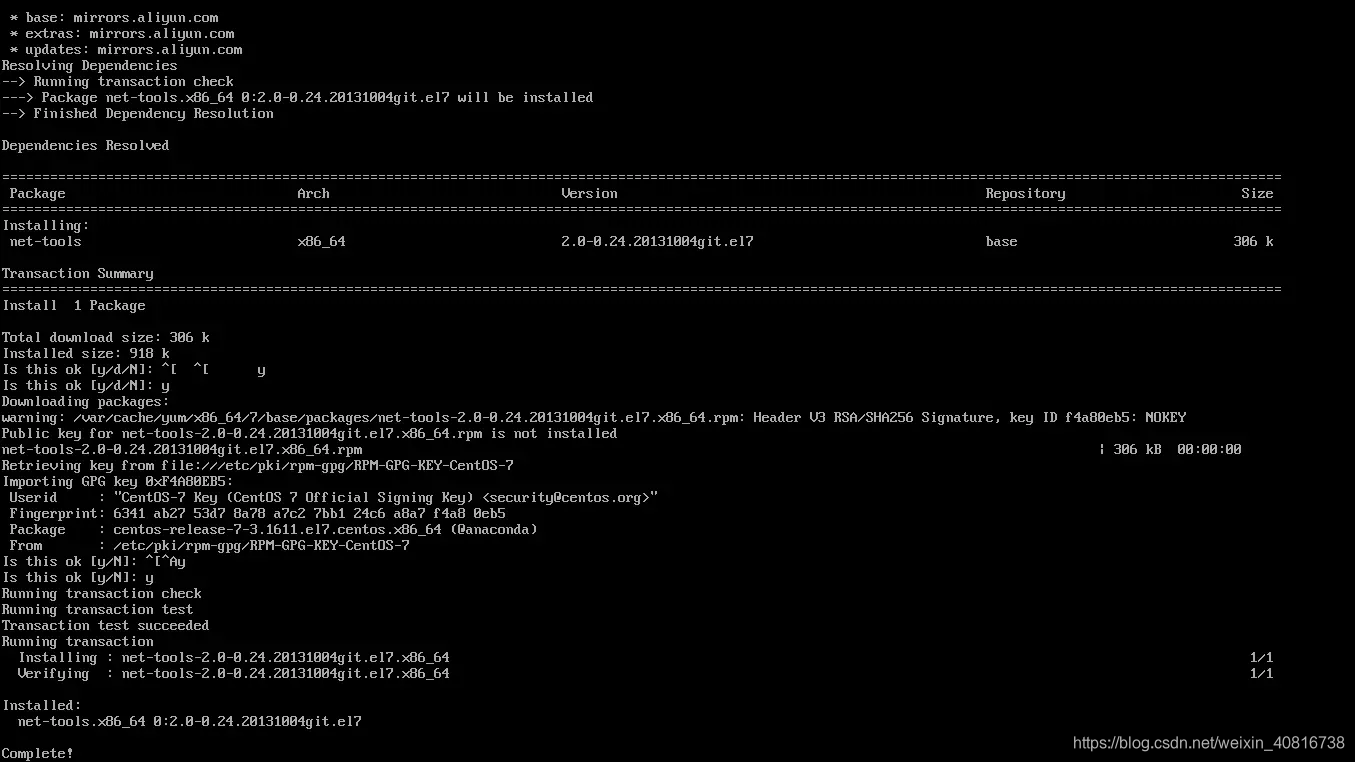Click the 'Dependencies Resolved' text
Viewport: 1355px width, 762px height.
86,146
